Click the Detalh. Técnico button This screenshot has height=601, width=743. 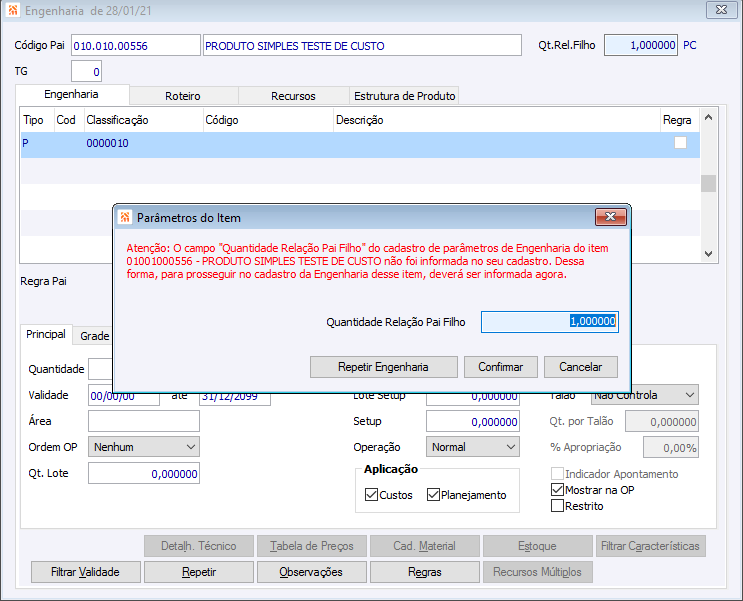click(199, 546)
